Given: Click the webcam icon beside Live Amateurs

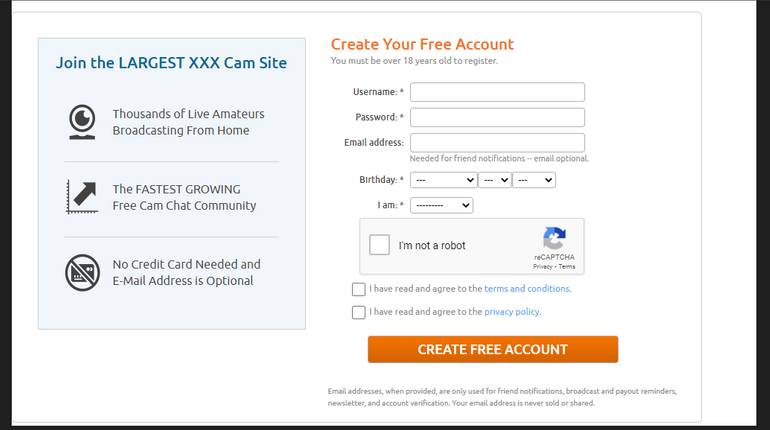Looking at the screenshot, I should 82,122.
